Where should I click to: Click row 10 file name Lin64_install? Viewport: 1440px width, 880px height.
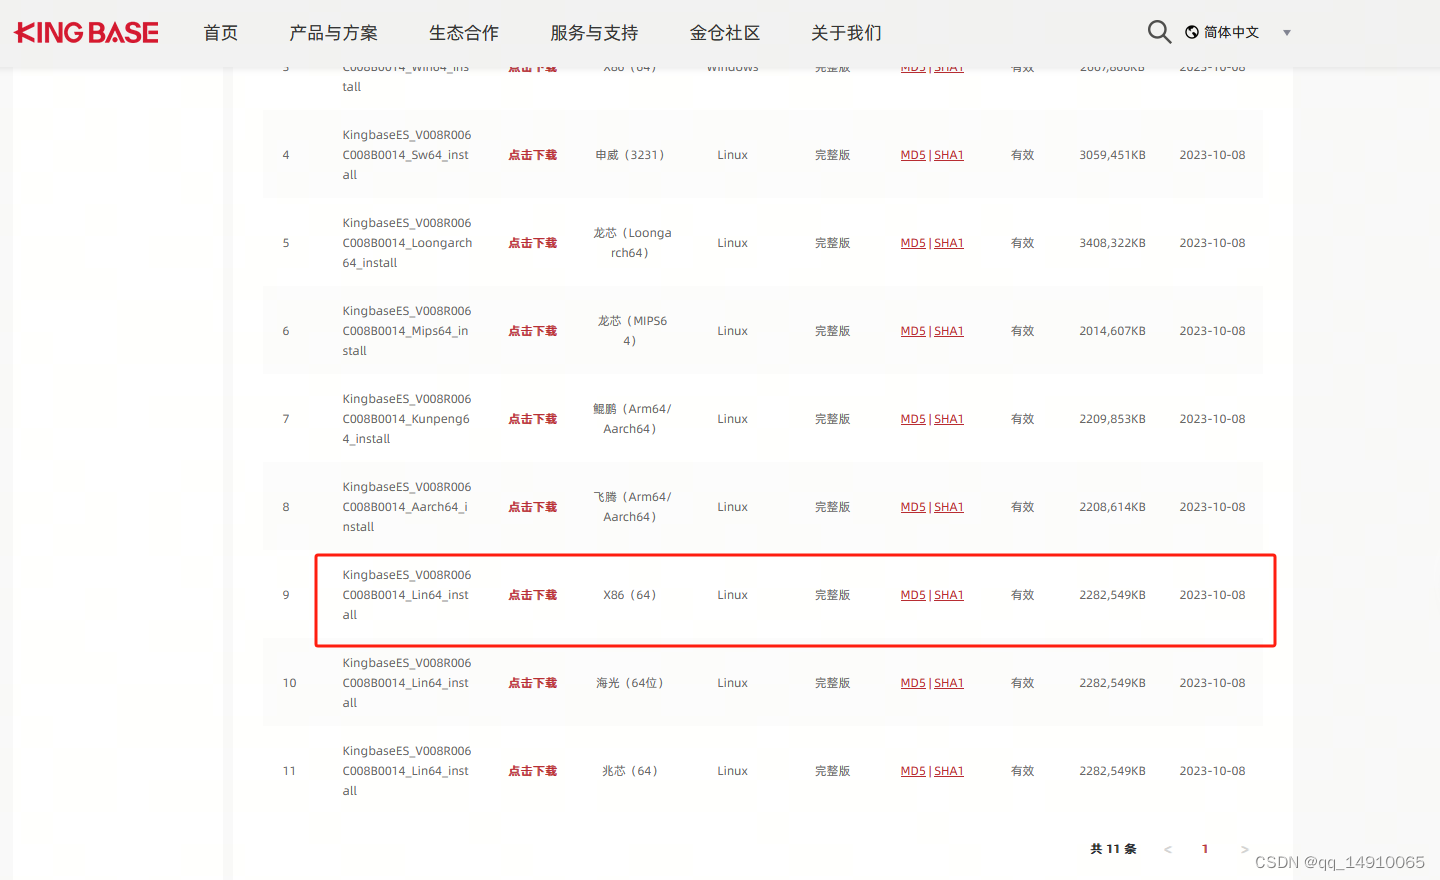(407, 683)
